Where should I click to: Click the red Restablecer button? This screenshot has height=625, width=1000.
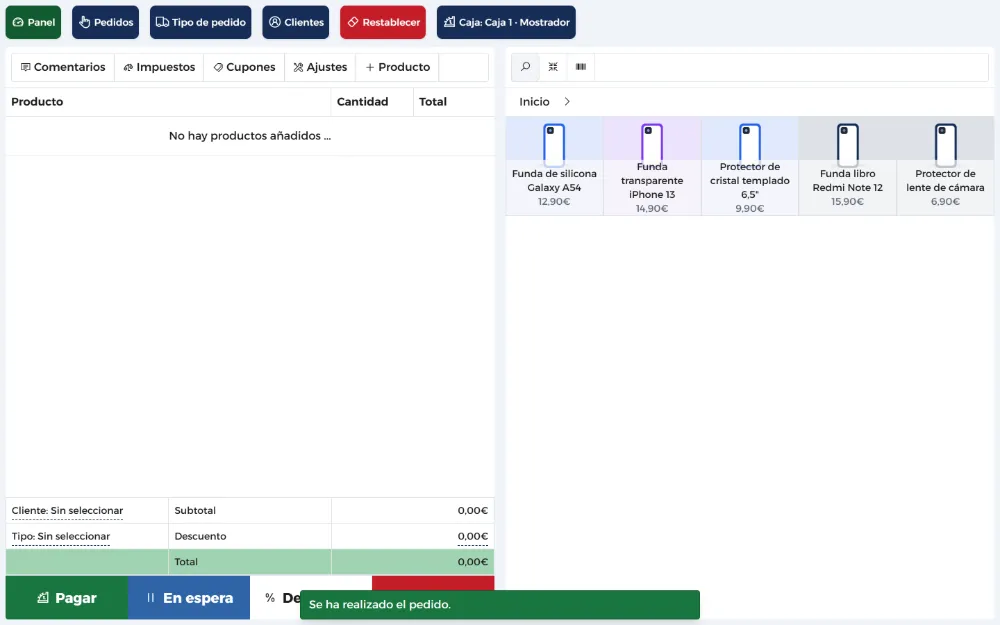[383, 22]
